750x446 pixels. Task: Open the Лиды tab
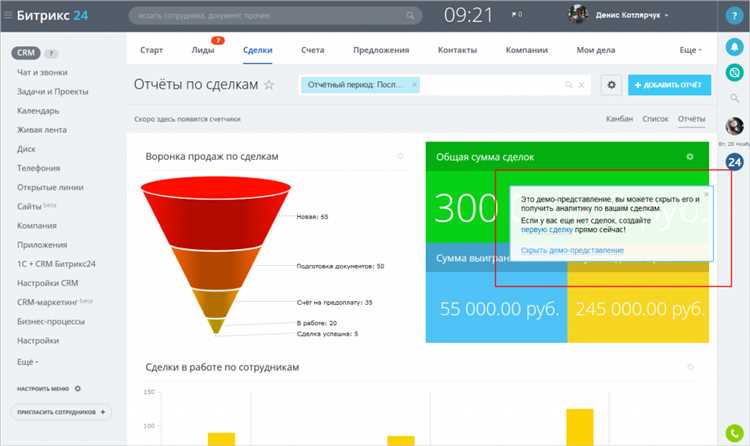point(203,50)
